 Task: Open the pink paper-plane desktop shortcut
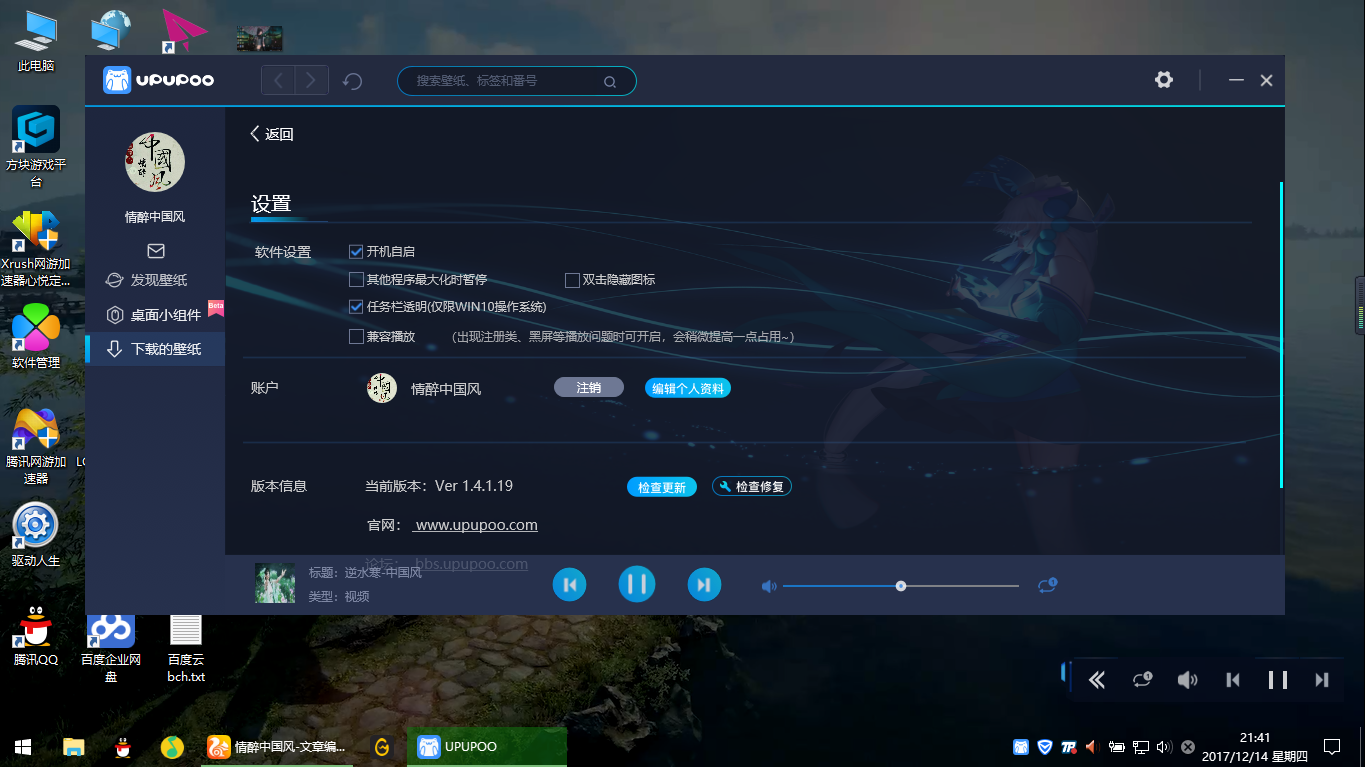[x=184, y=31]
